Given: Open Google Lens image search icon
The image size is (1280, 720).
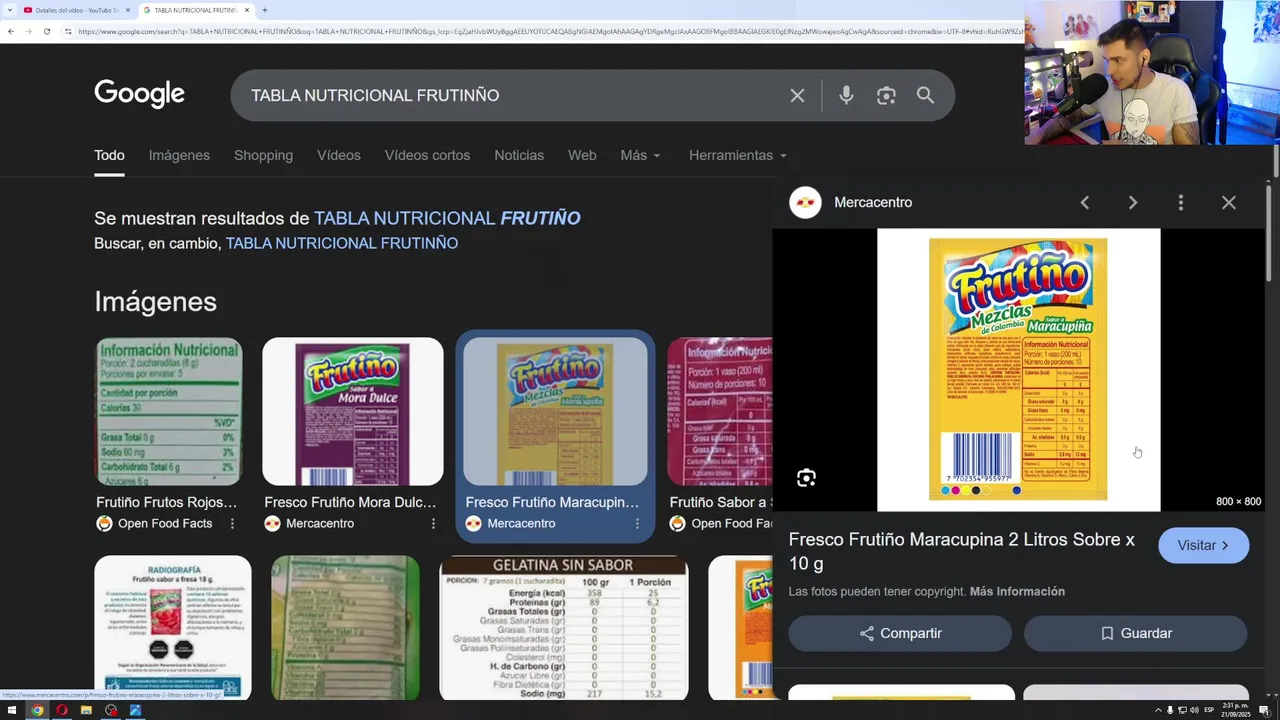Looking at the screenshot, I should point(886,95).
